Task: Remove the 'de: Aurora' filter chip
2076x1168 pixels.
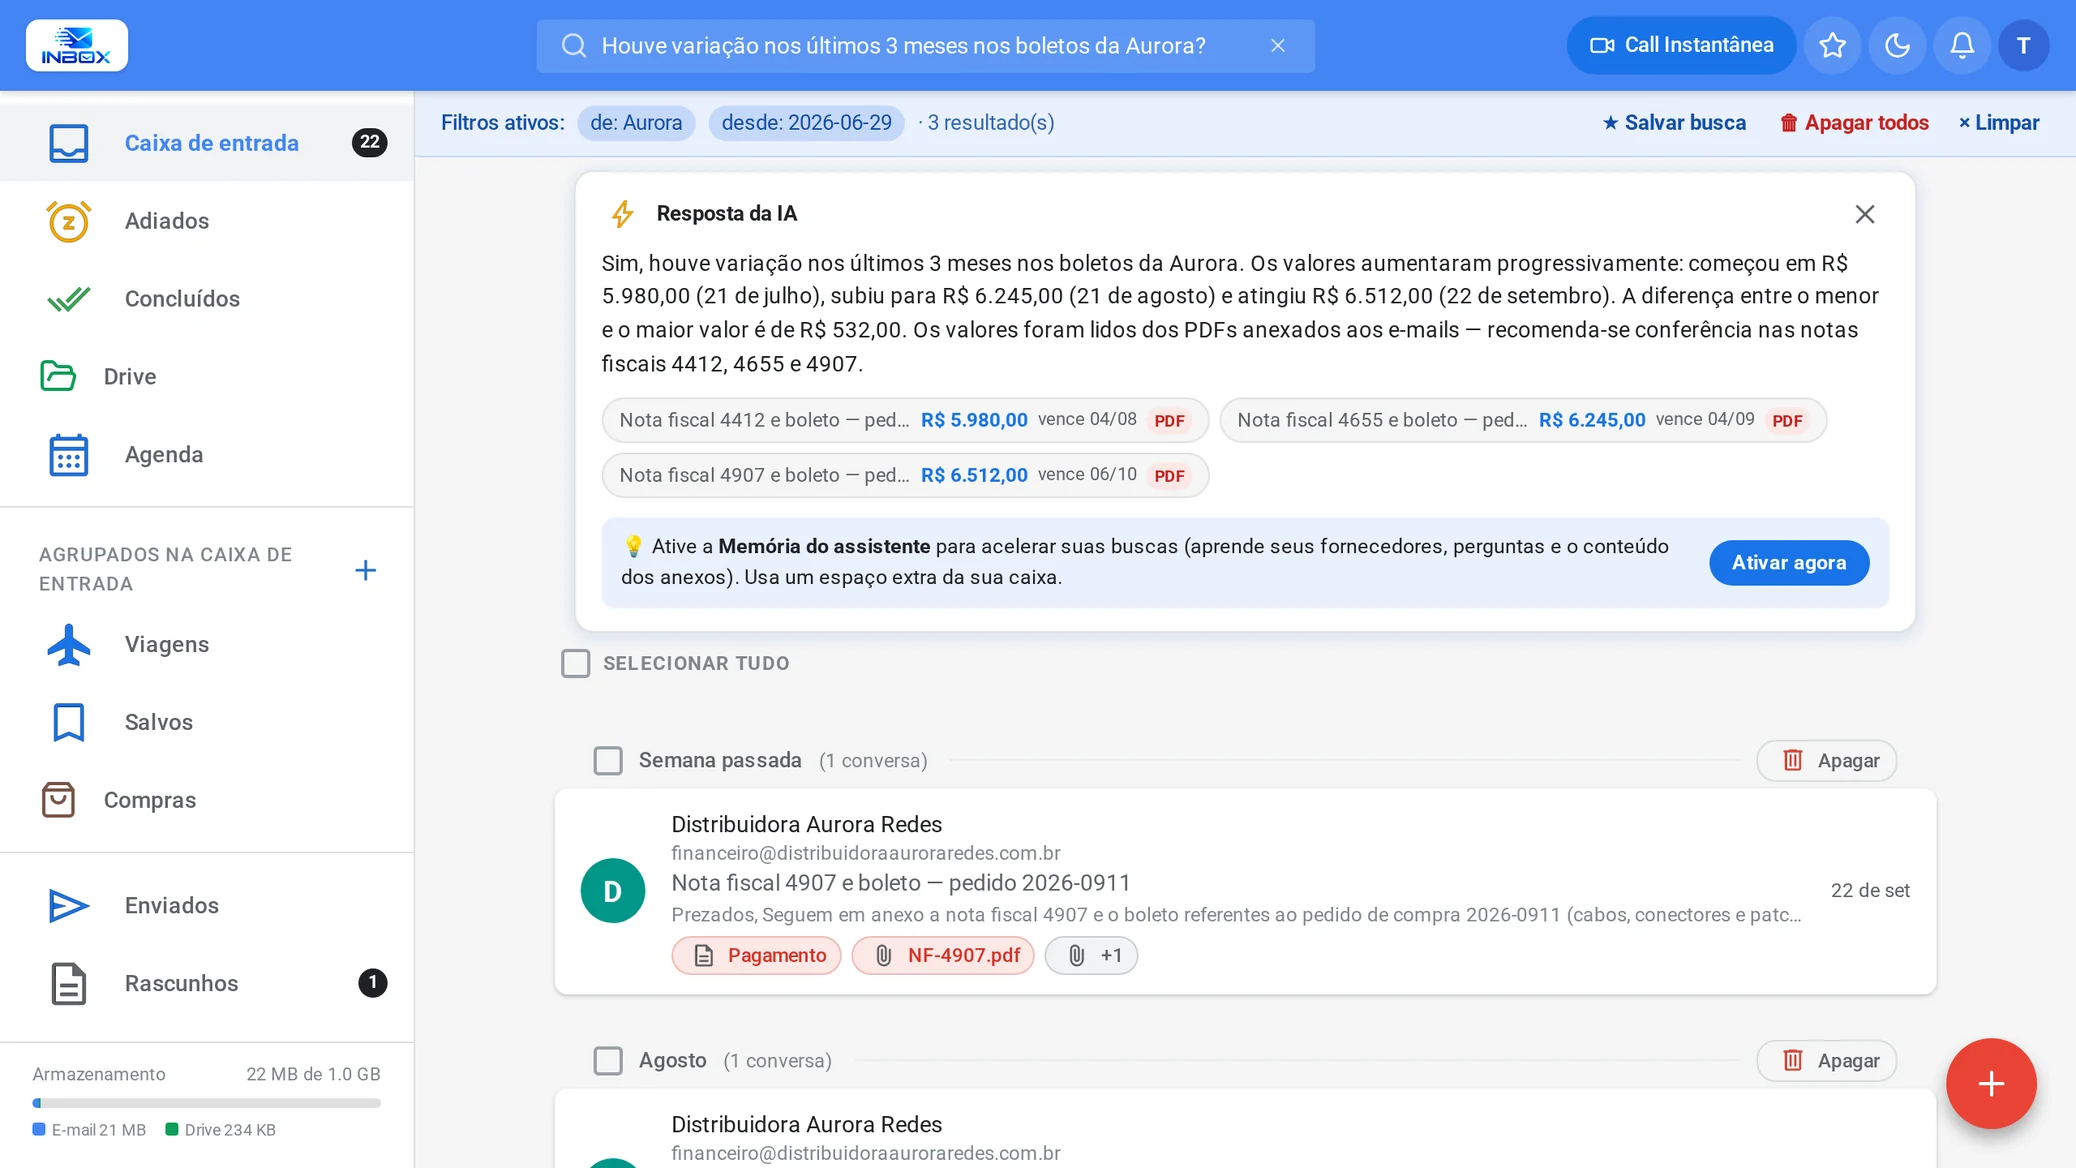Action: [636, 123]
